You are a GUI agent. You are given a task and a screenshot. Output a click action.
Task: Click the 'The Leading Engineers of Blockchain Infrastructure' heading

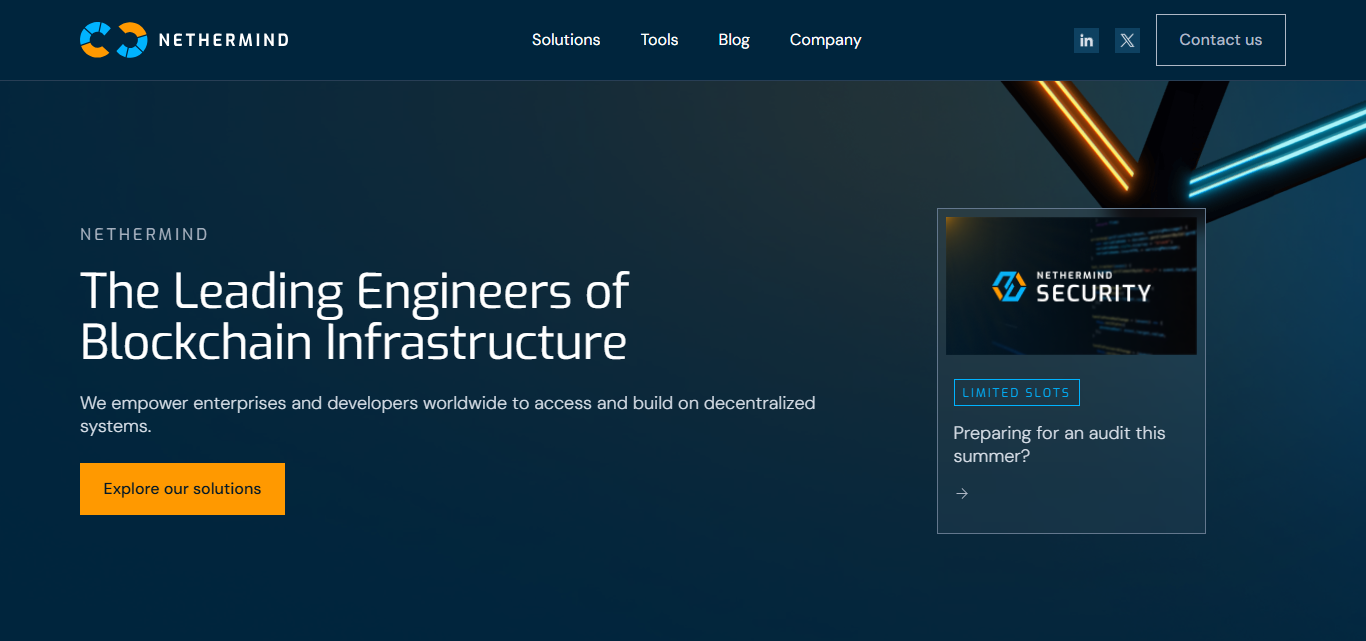point(354,316)
